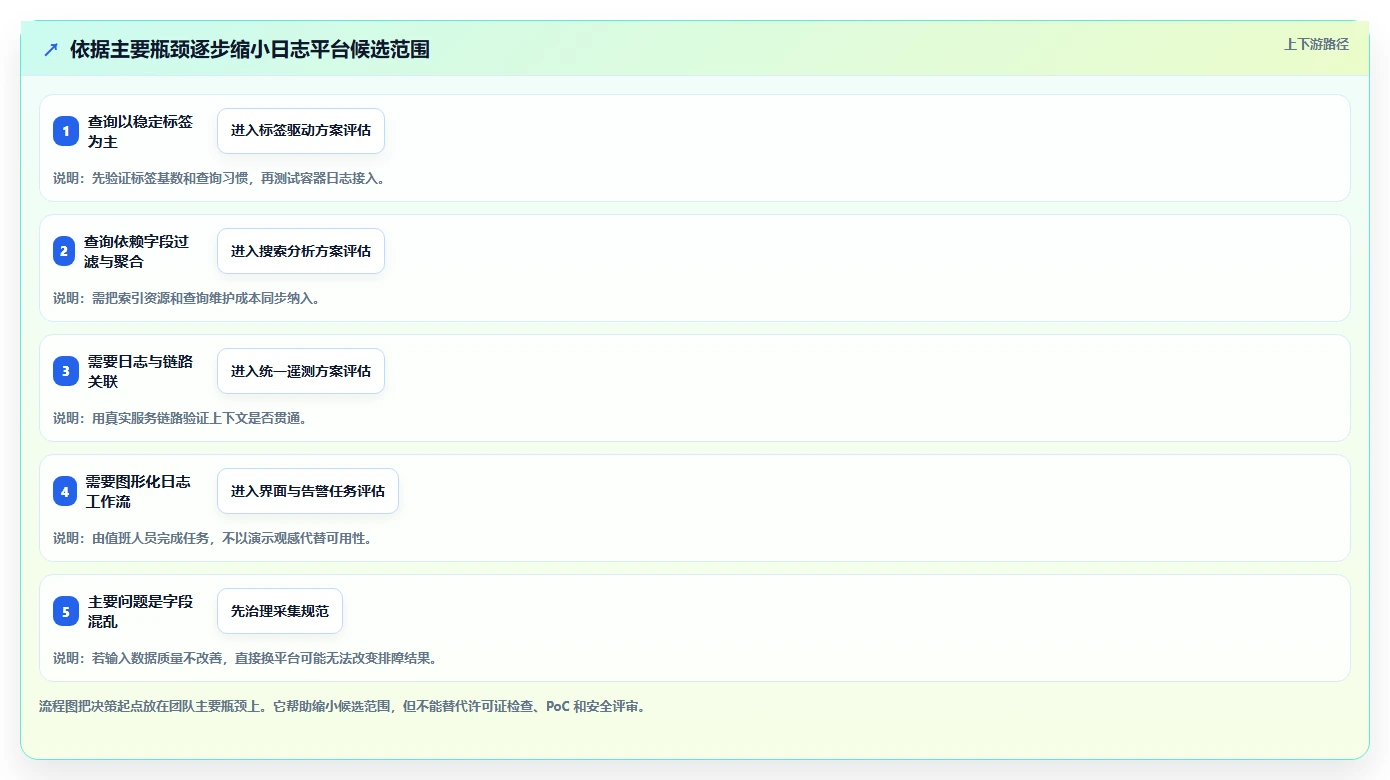The width and height of the screenshot is (1390, 780).
Task: Select the condition text 需要图形化日志工作流
Action: click(x=139, y=491)
